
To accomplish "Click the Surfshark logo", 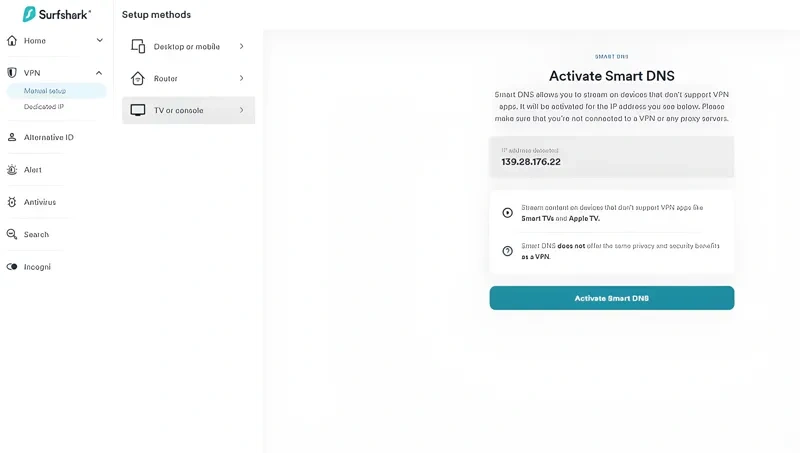I will (56, 14).
